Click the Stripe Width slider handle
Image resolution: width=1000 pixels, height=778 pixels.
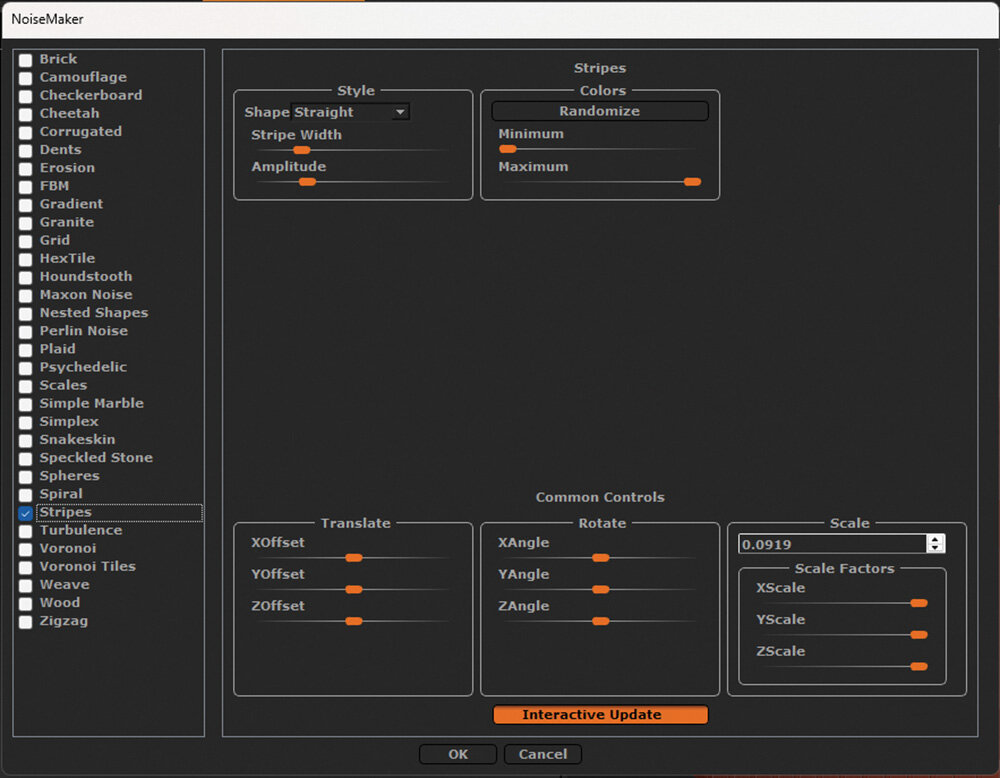pos(302,150)
